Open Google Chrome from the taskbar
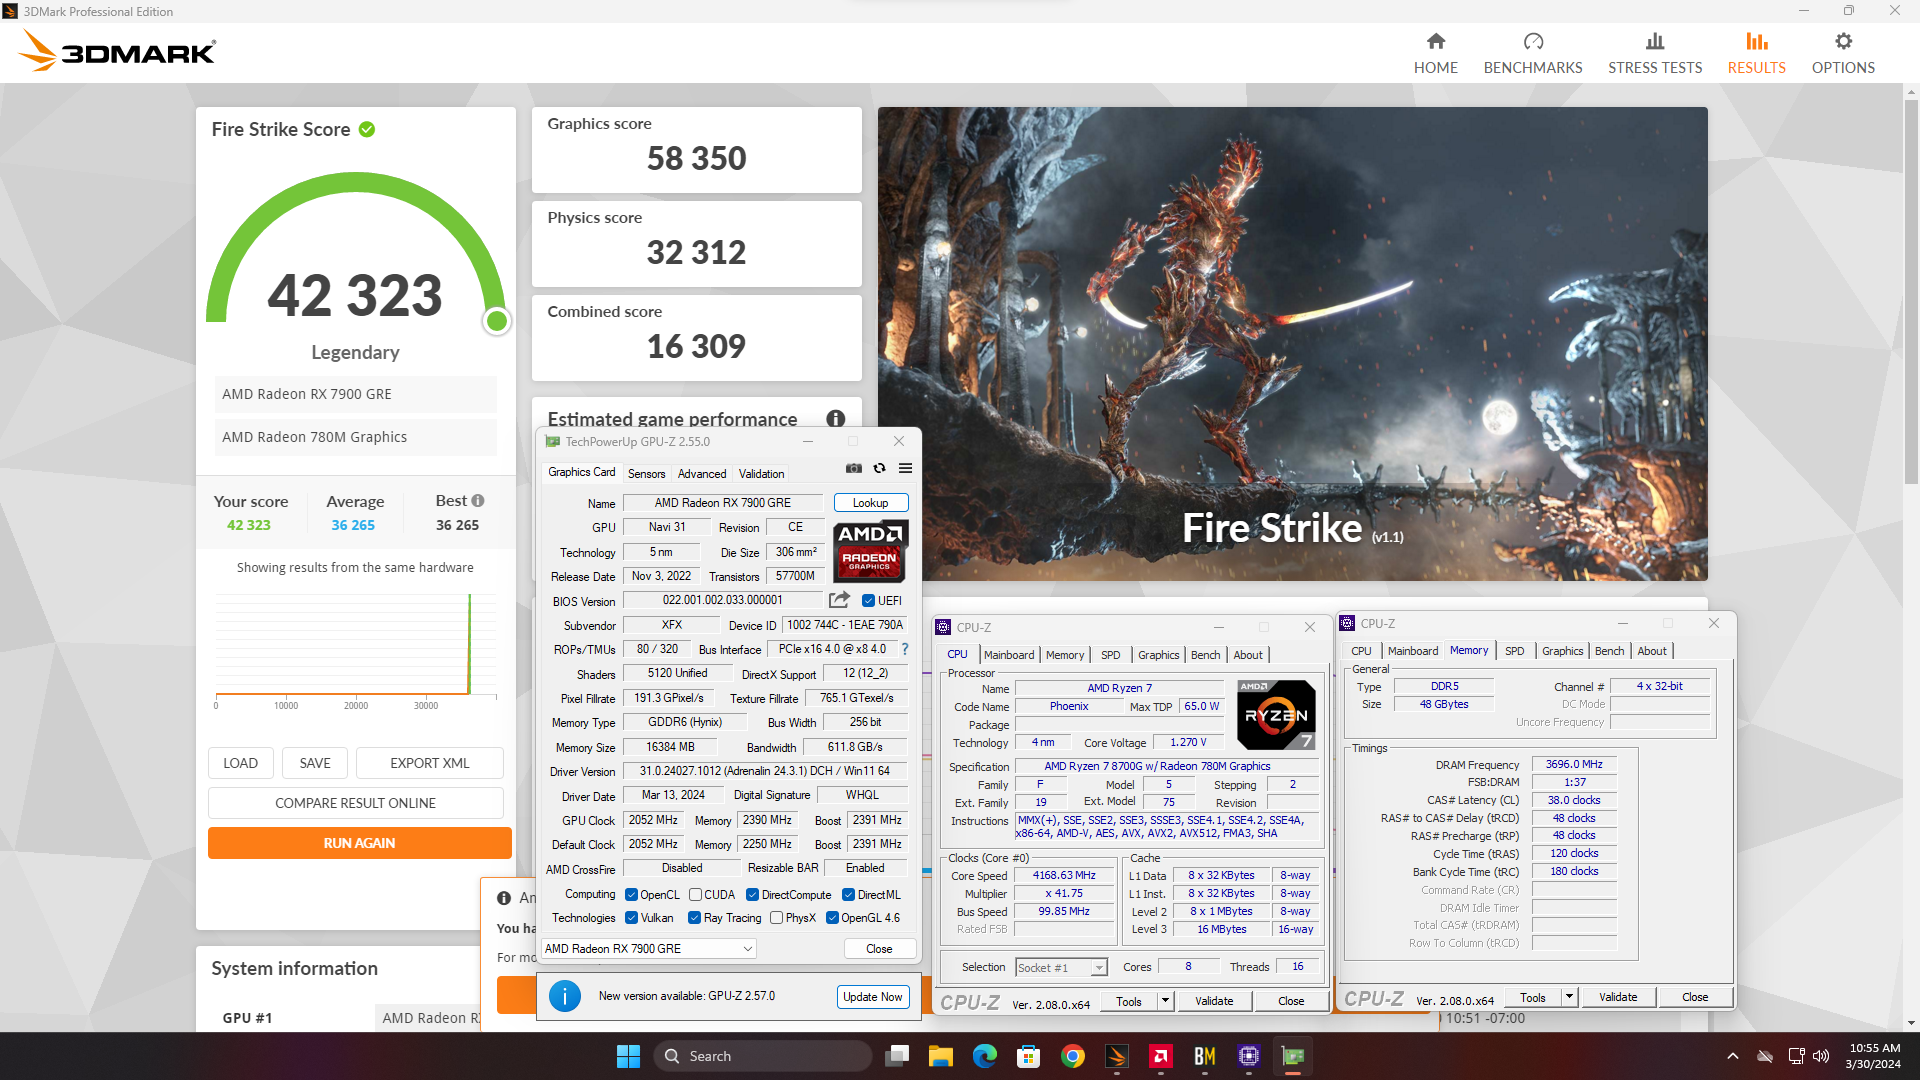The height and width of the screenshot is (1080, 1920). (1073, 1056)
